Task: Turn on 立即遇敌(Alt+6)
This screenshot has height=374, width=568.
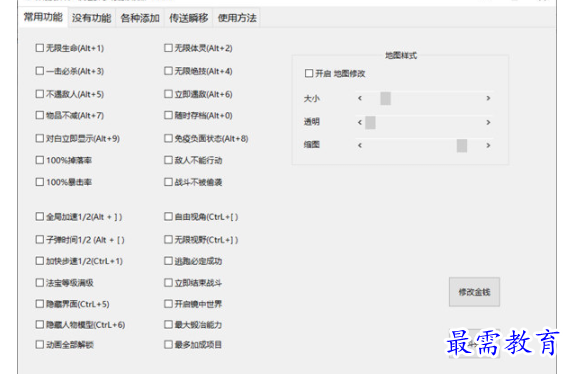Action: coord(168,94)
